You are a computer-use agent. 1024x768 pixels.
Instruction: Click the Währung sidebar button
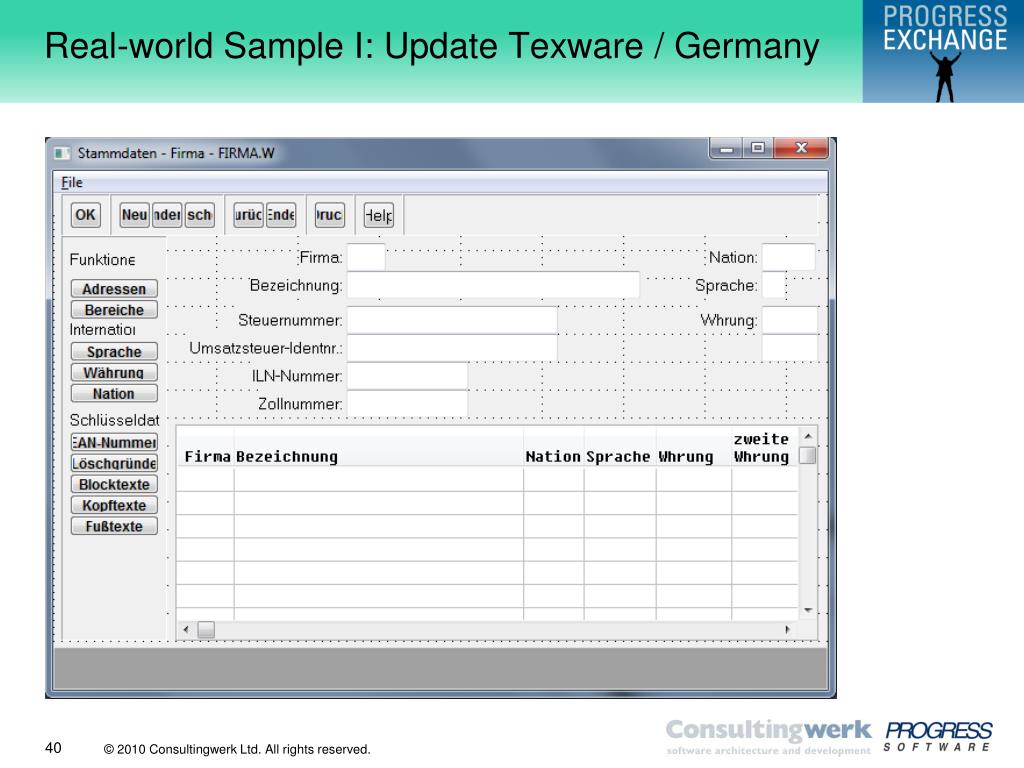point(114,372)
